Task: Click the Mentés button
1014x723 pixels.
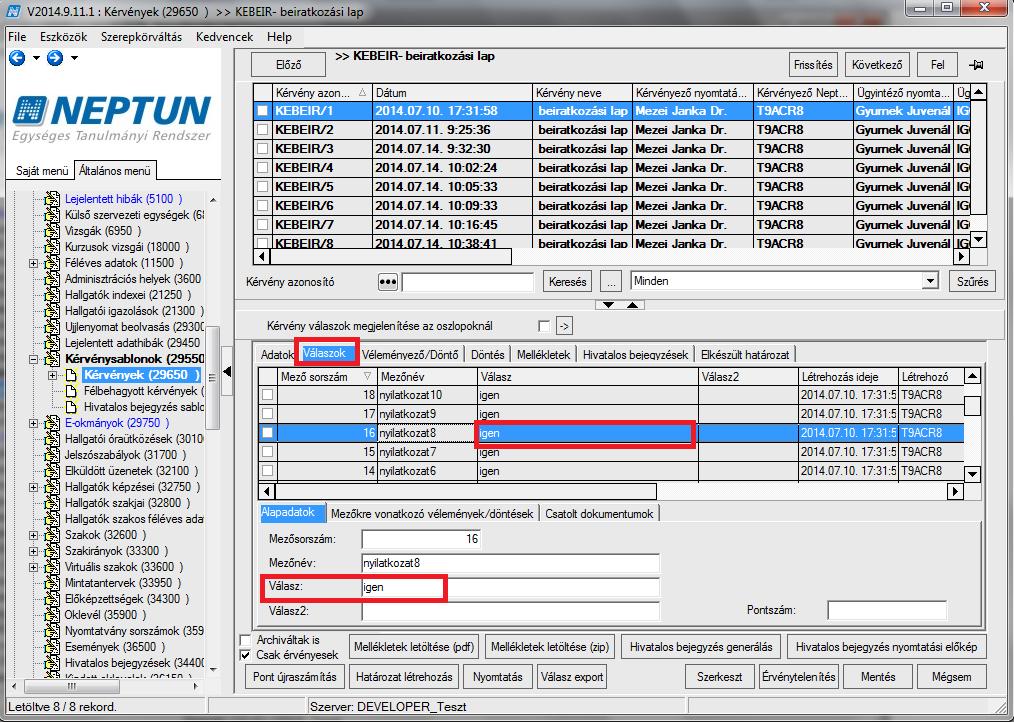Action: point(878,677)
